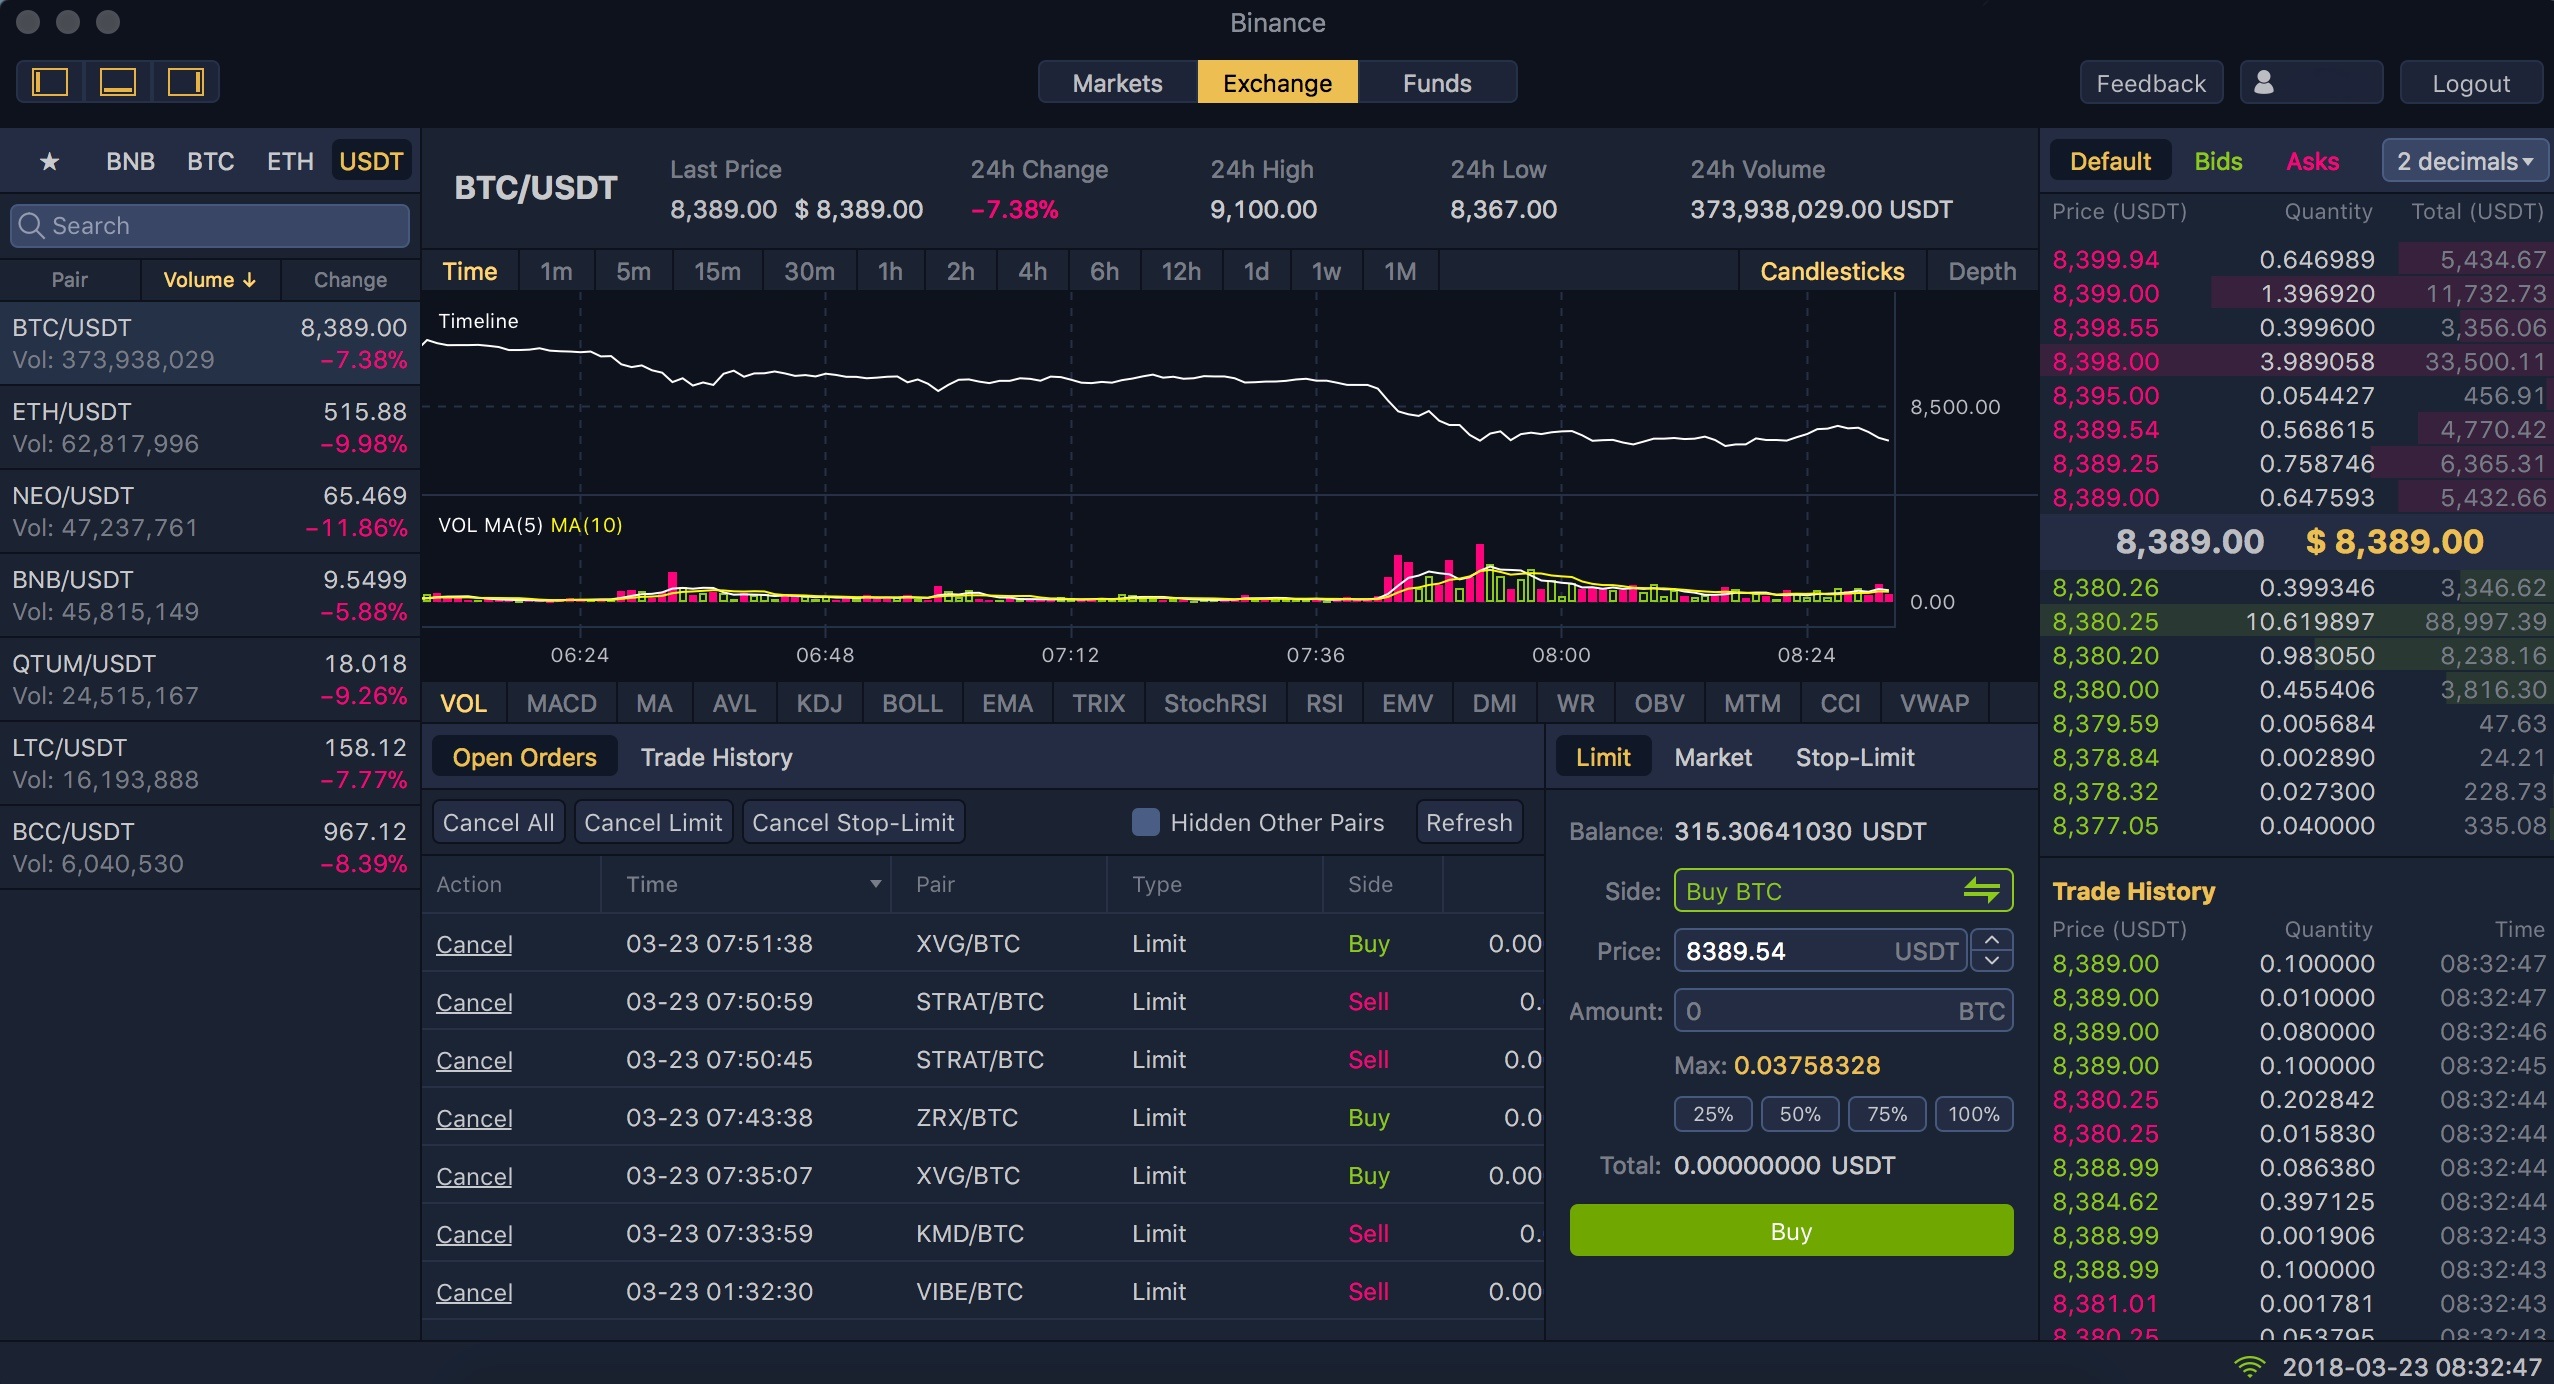Decrease price with the down stepper arrow
This screenshot has height=1384, width=2554.
pos(1992,961)
